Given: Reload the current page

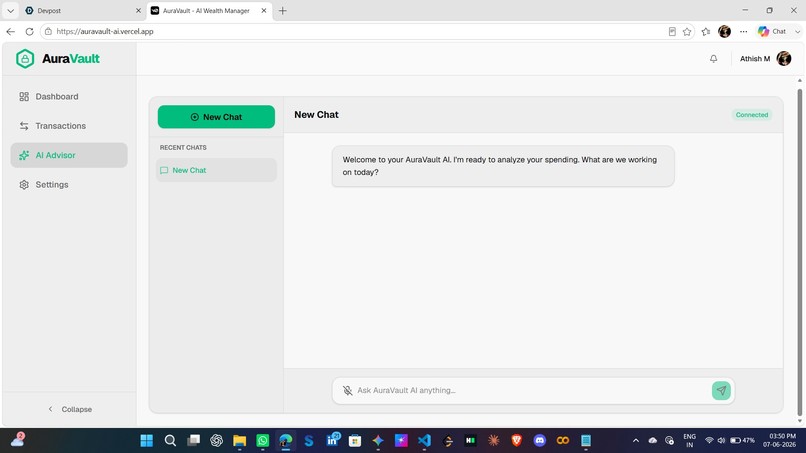Looking at the screenshot, I should (29, 31).
